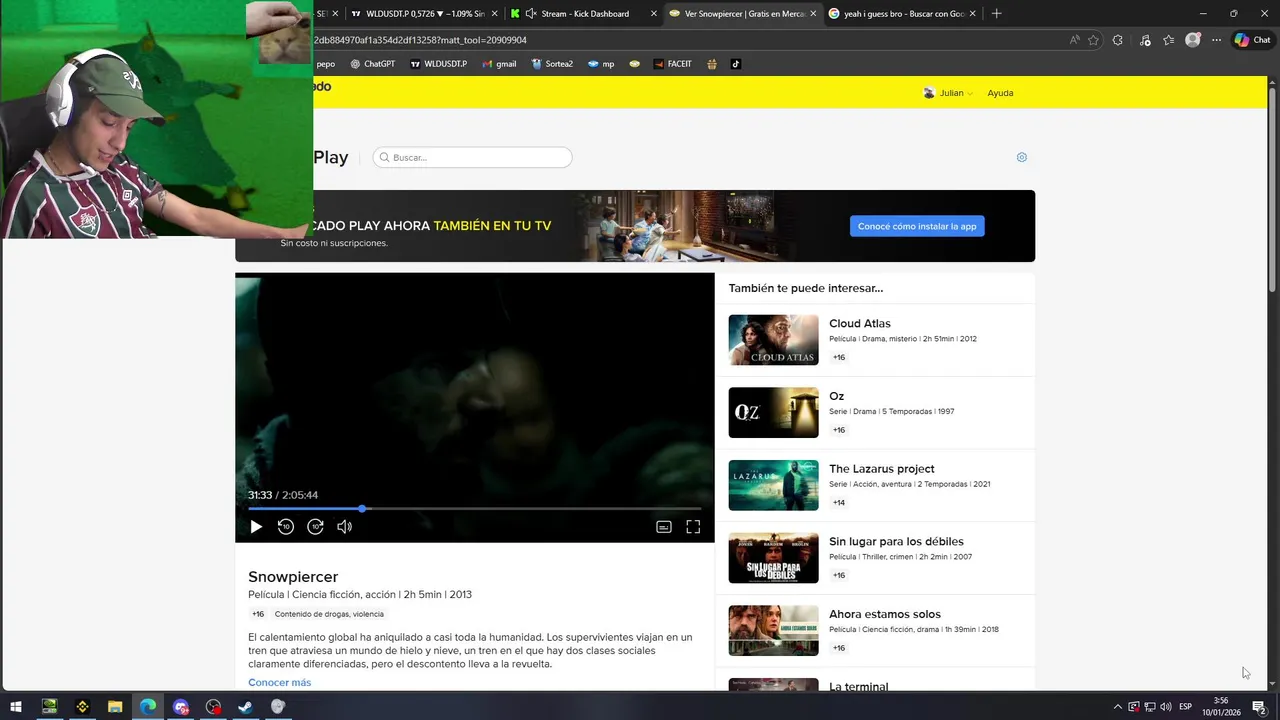
Task: Open the favorites list icon in toolbar
Action: point(1168,40)
